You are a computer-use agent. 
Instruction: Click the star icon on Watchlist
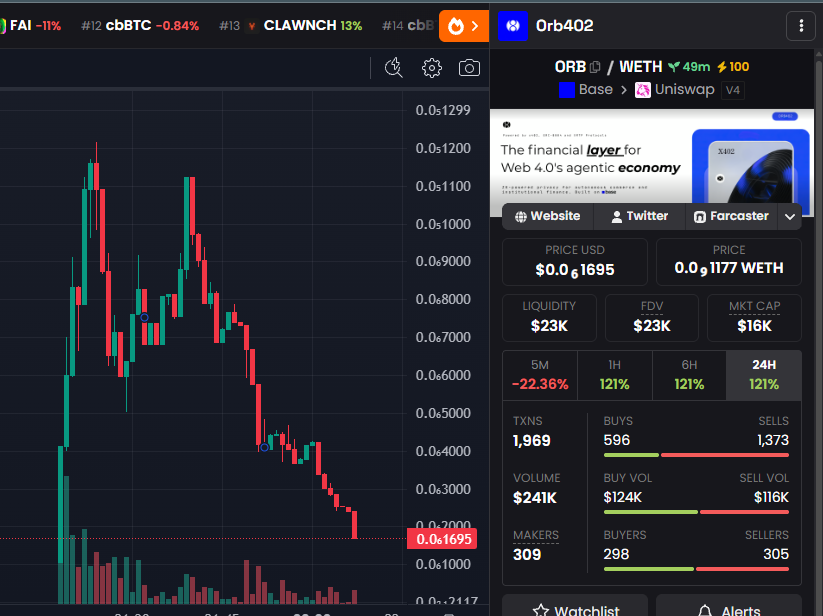click(x=541, y=610)
